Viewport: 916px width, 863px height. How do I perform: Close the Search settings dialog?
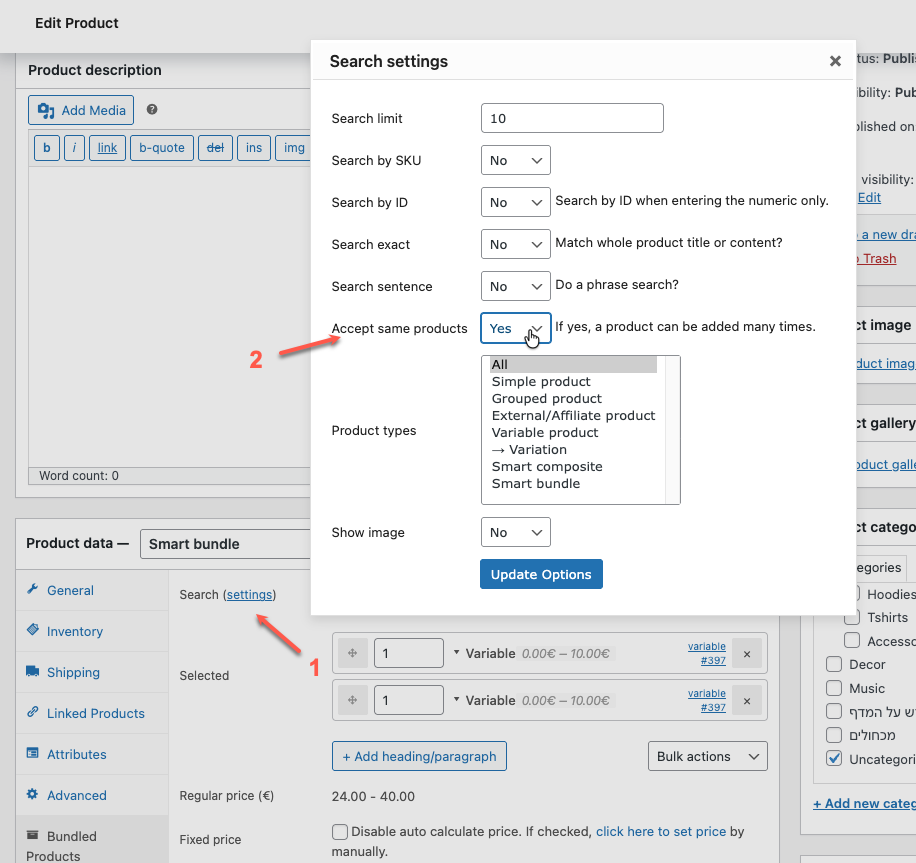point(835,61)
